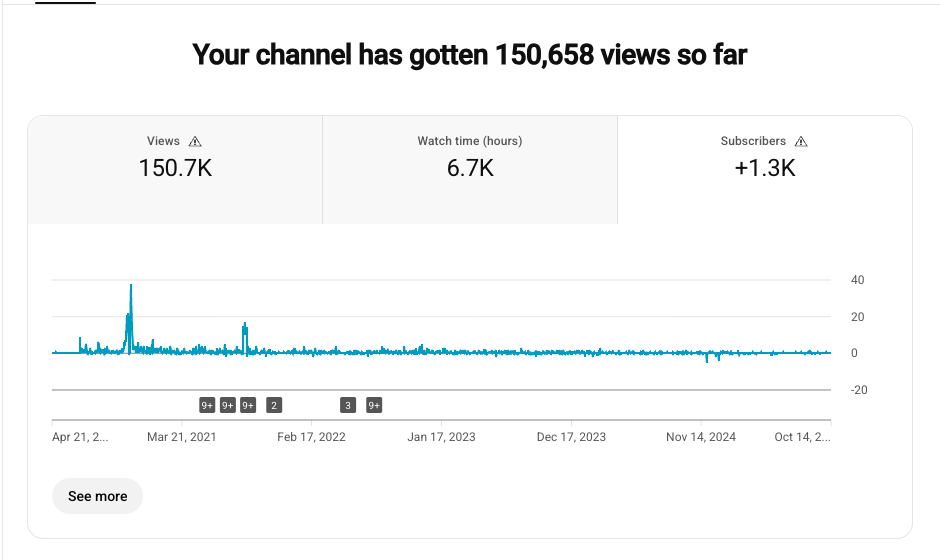Open the video marker labeled 3
Screen dimensions: 940x560
(x=348, y=405)
